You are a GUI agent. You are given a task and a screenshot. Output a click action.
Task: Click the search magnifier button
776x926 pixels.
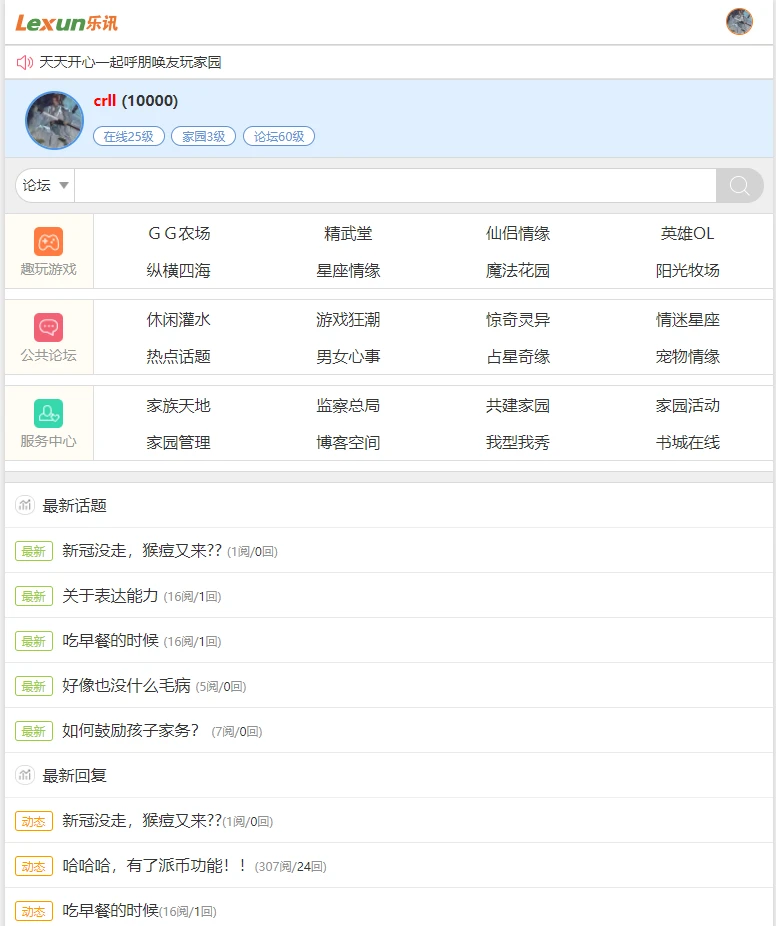[739, 185]
